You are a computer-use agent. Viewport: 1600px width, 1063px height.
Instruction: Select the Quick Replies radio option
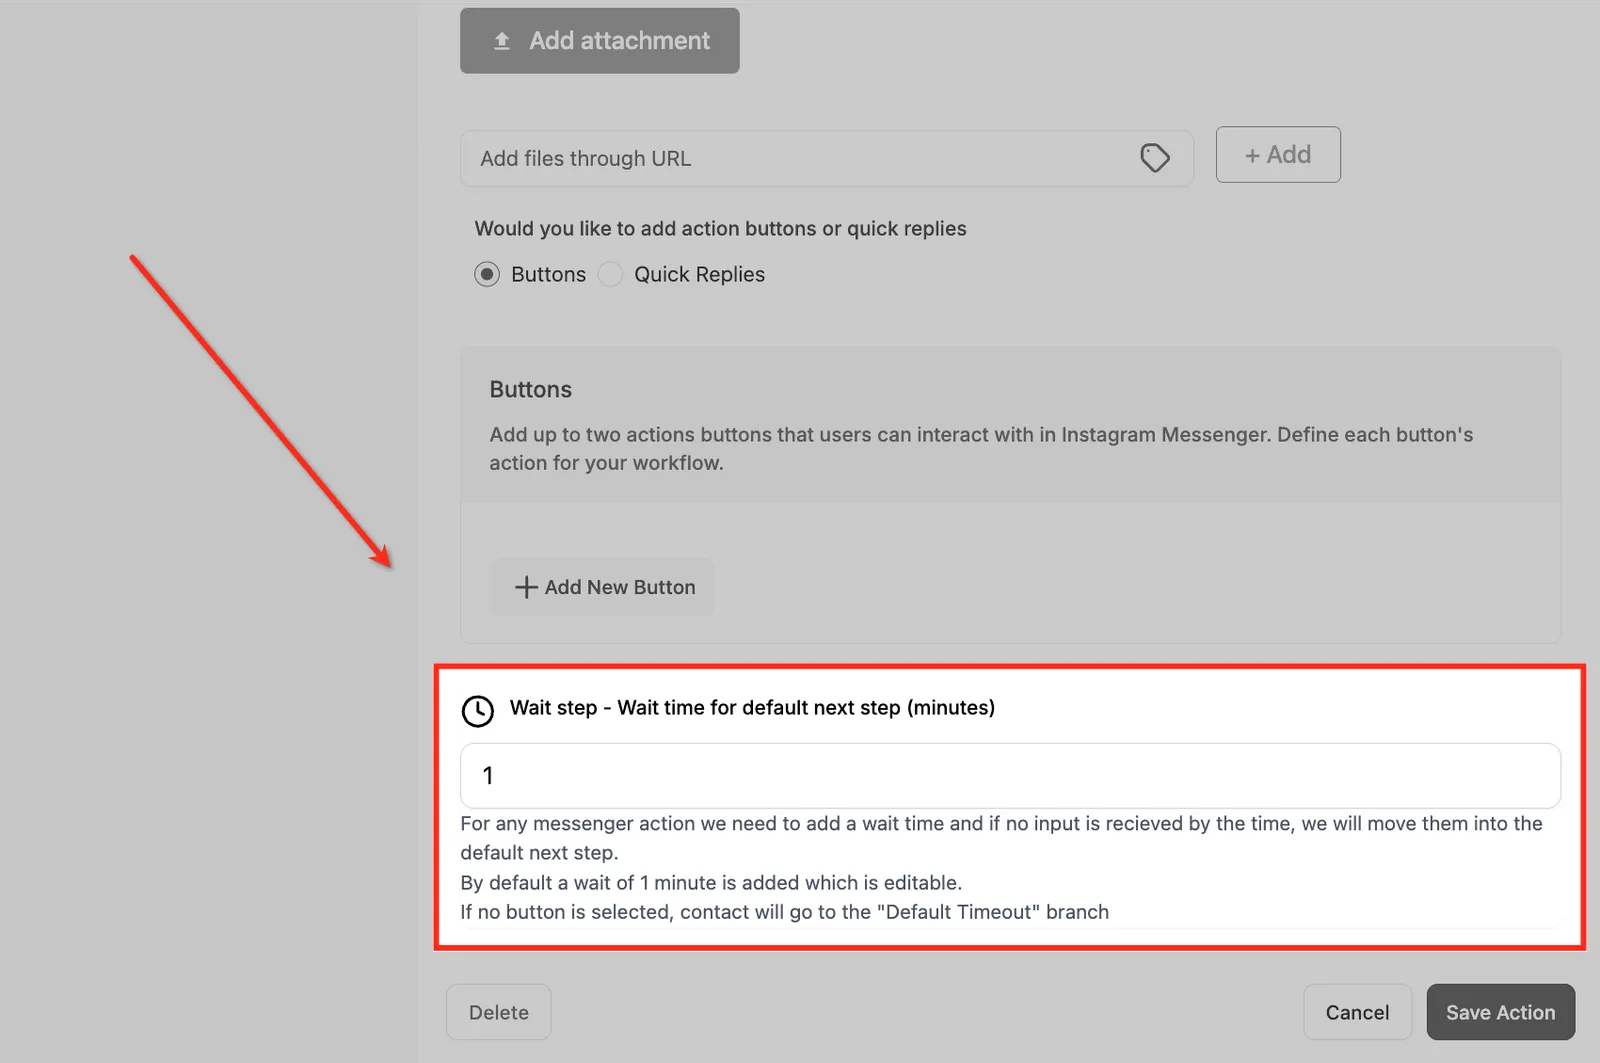tap(610, 274)
